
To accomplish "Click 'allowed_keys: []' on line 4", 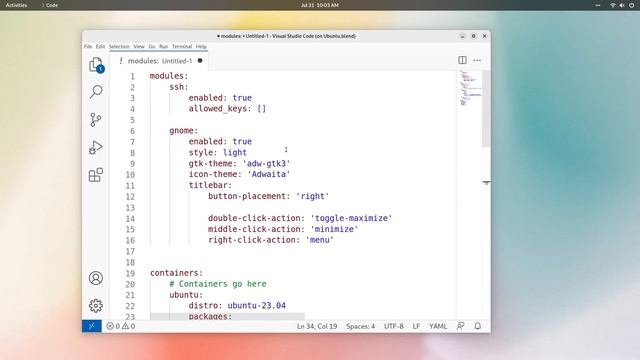I will coord(227,109).
